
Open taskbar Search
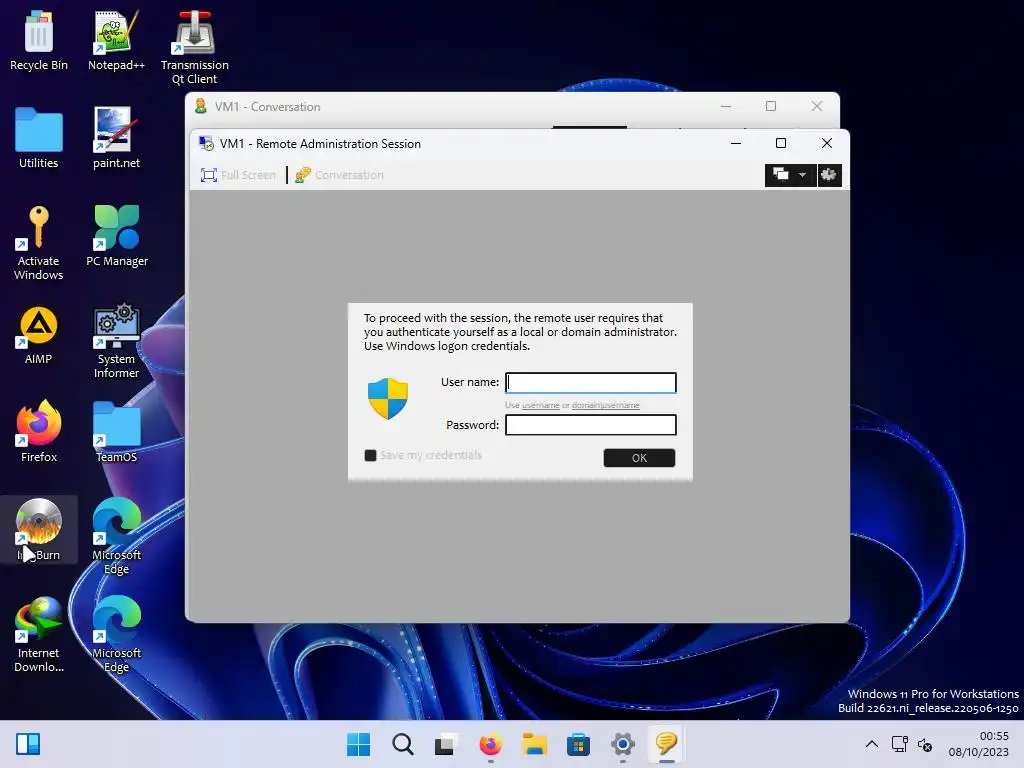[x=402, y=744]
